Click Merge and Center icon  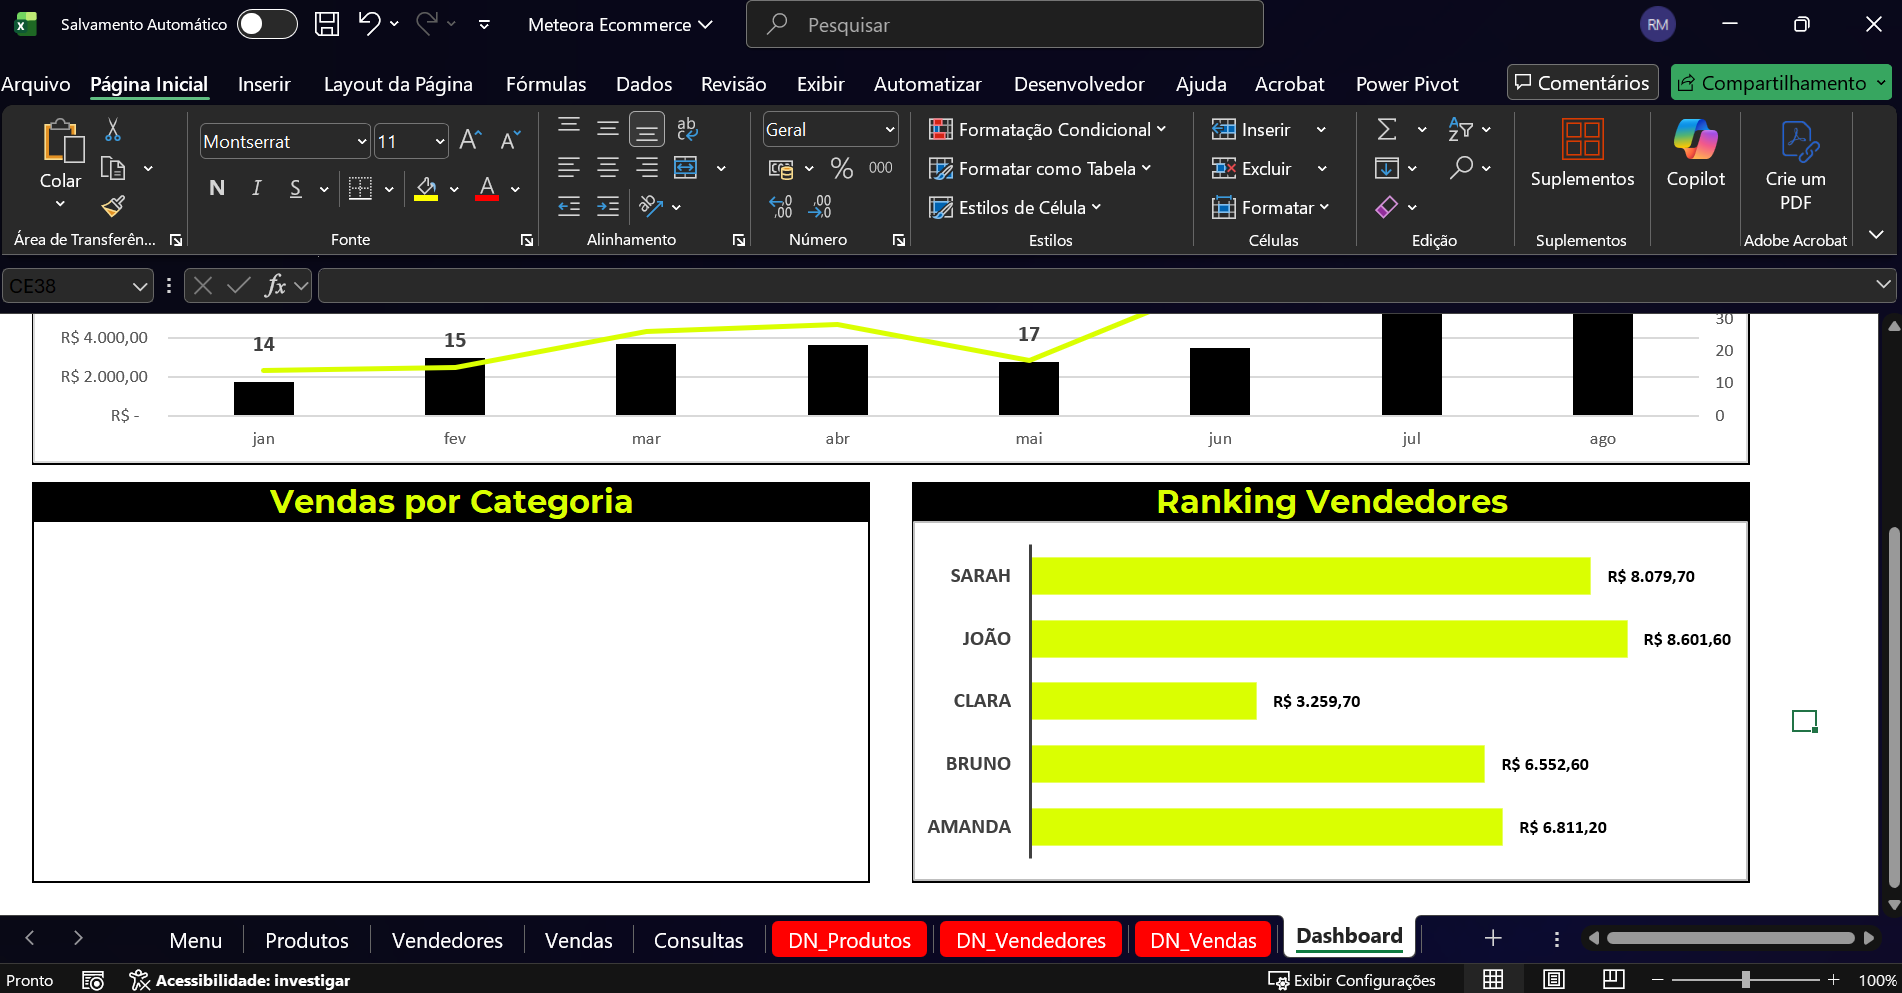pyautogui.click(x=686, y=168)
